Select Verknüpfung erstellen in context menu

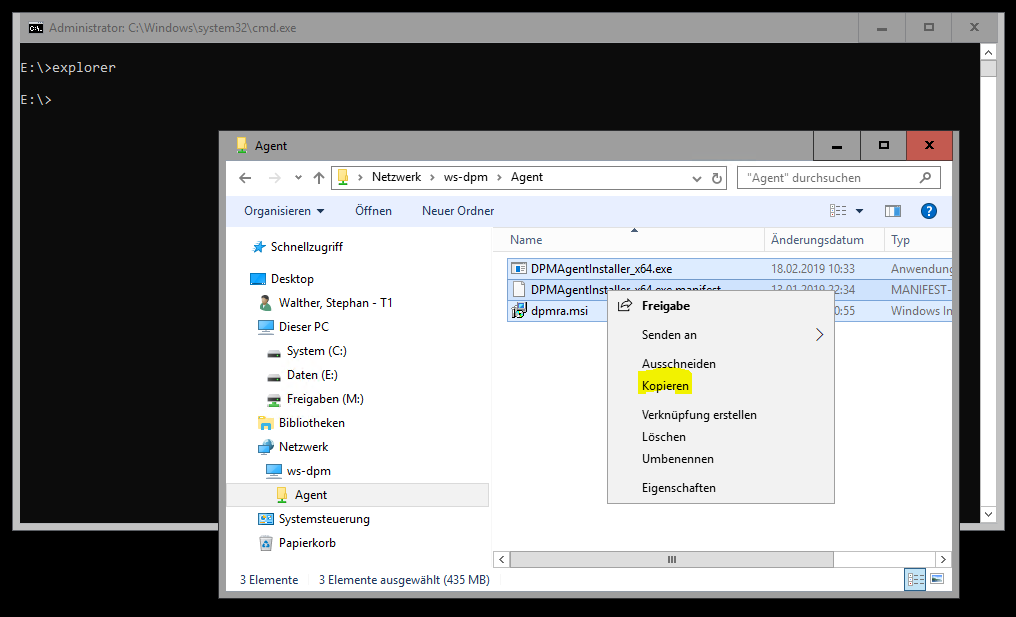pyautogui.click(x=721, y=415)
